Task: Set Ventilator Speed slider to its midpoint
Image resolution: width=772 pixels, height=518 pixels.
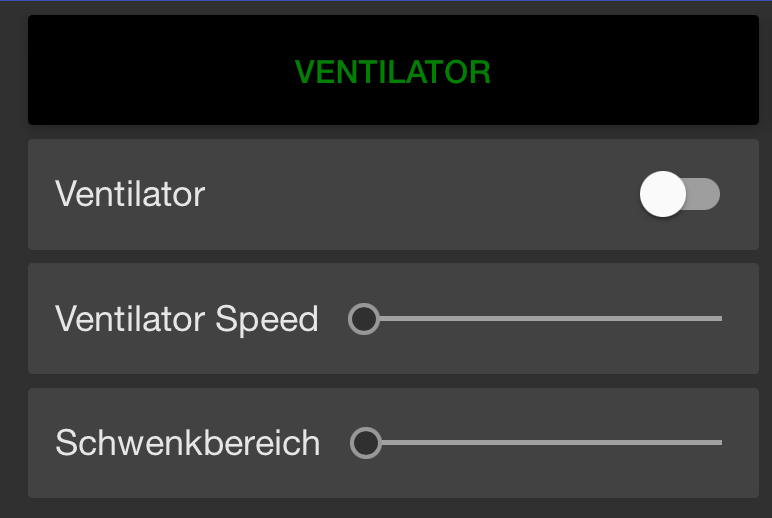Action: 542,319
